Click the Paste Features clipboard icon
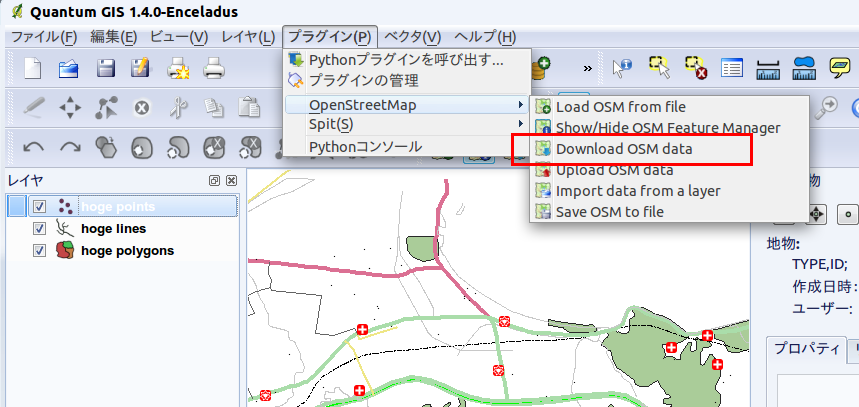This screenshot has width=859, height=407. tap(249, 107)
